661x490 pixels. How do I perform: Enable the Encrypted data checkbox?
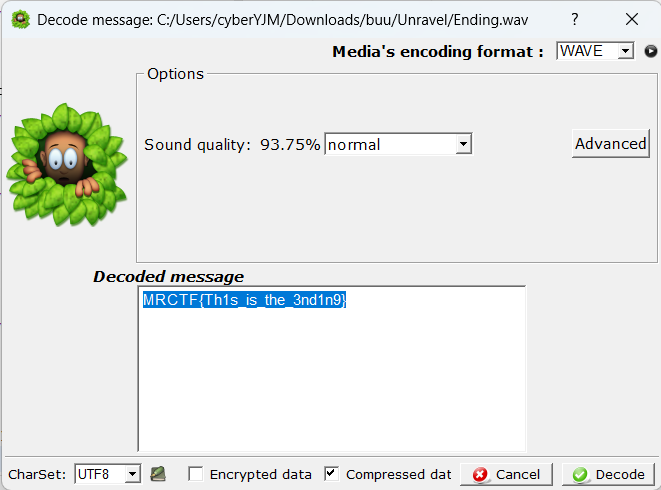[196, 474]
